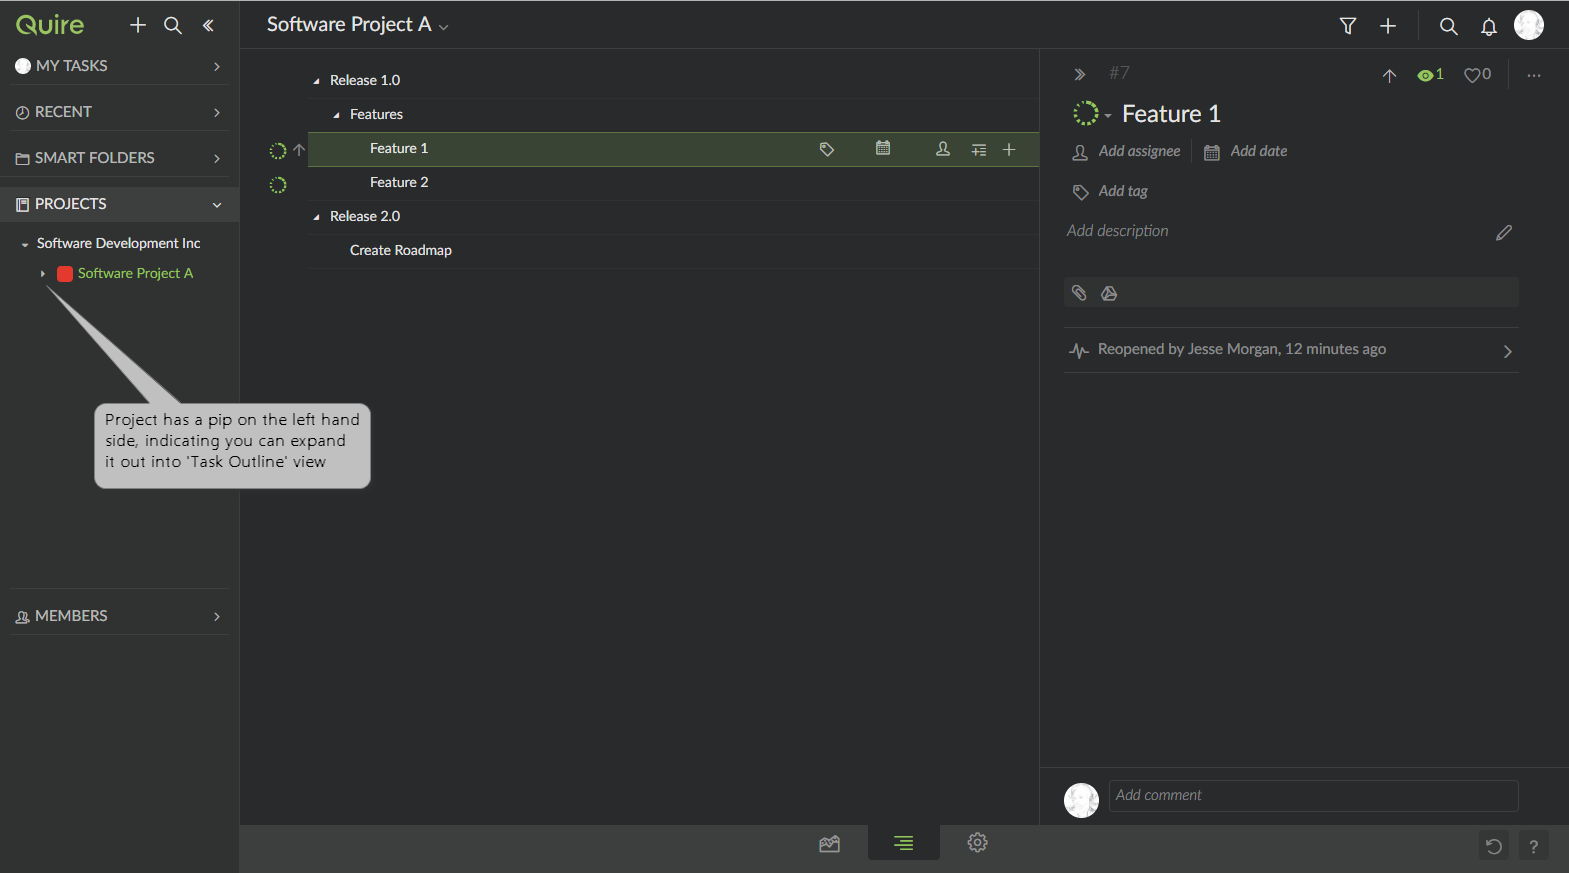Select the Features task
The width and height of the screenshot is (1569, 873).
pos(376,114)
